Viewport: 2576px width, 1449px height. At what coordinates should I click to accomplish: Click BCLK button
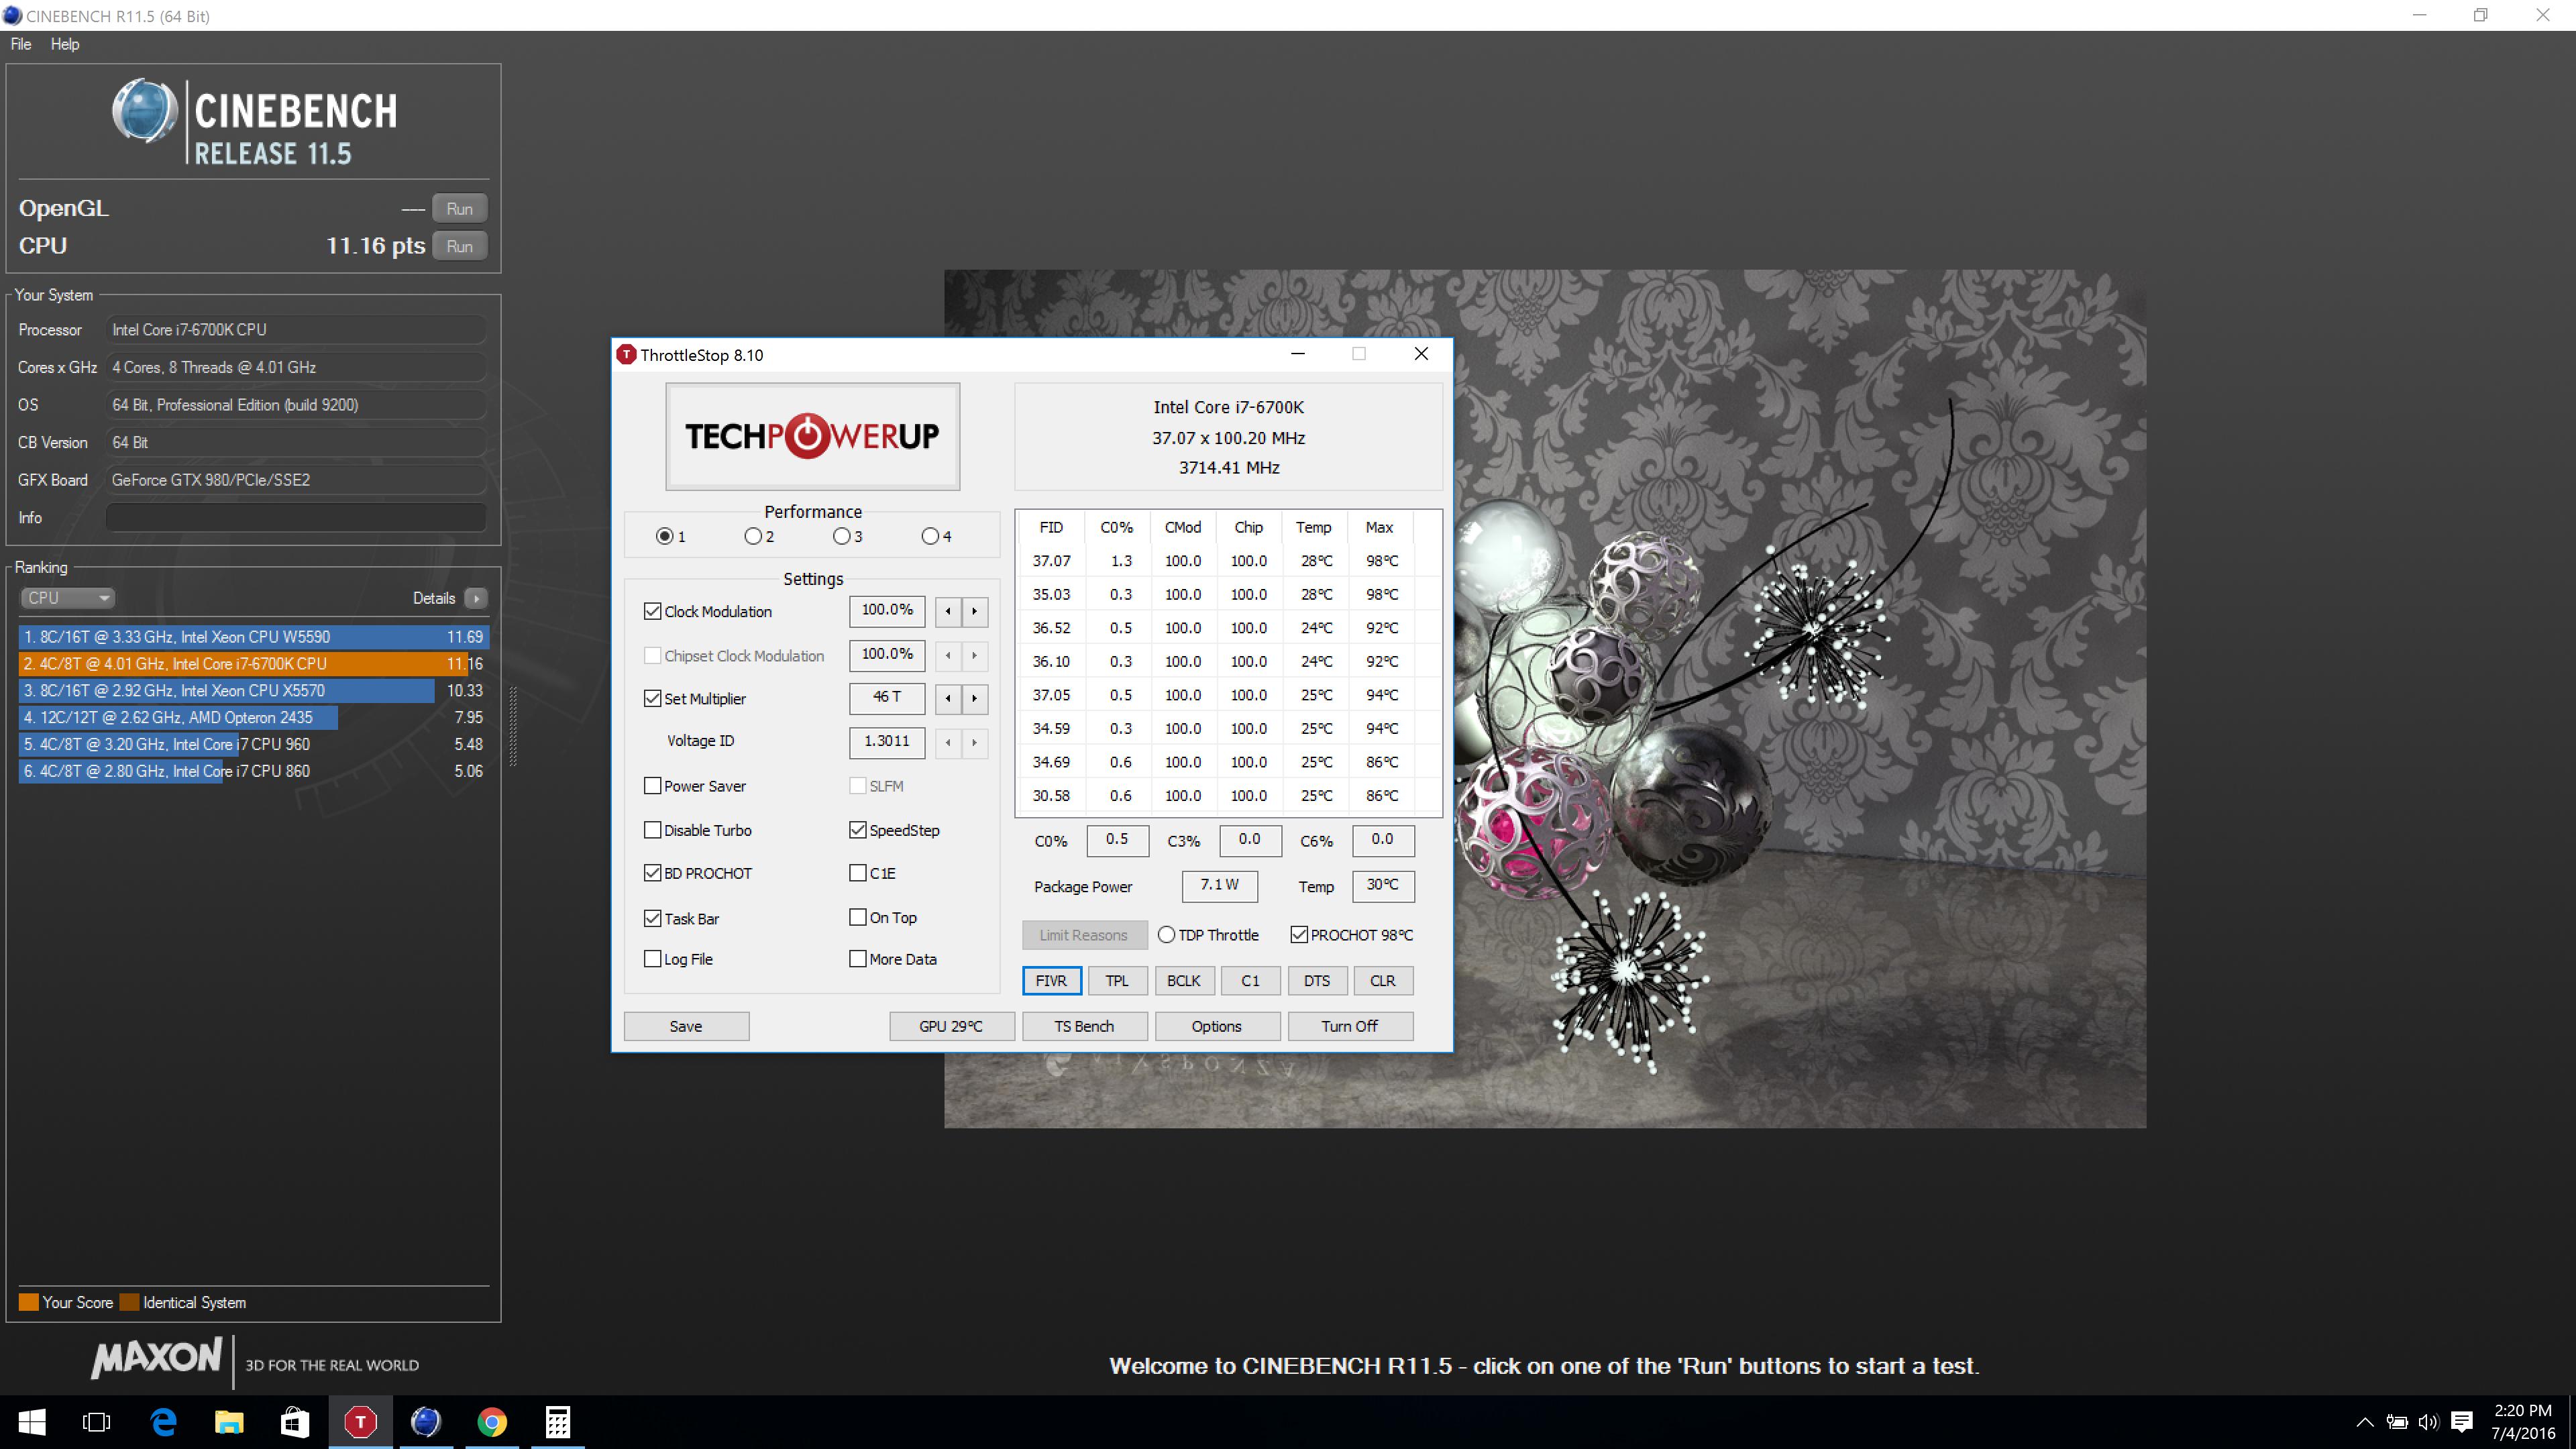click(1184, 981)
